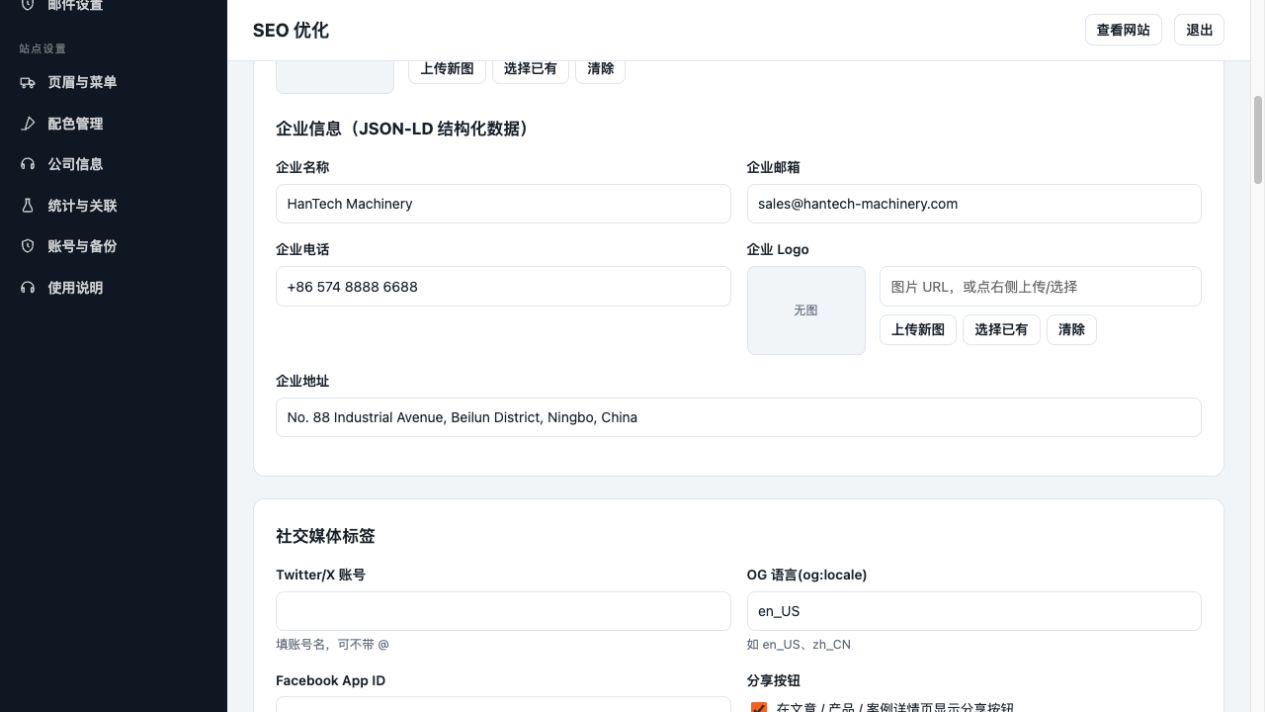The height and width of the screenshot is (712, 1265).
Task: Click the header and menu truck icon
Action: [27, 82]
